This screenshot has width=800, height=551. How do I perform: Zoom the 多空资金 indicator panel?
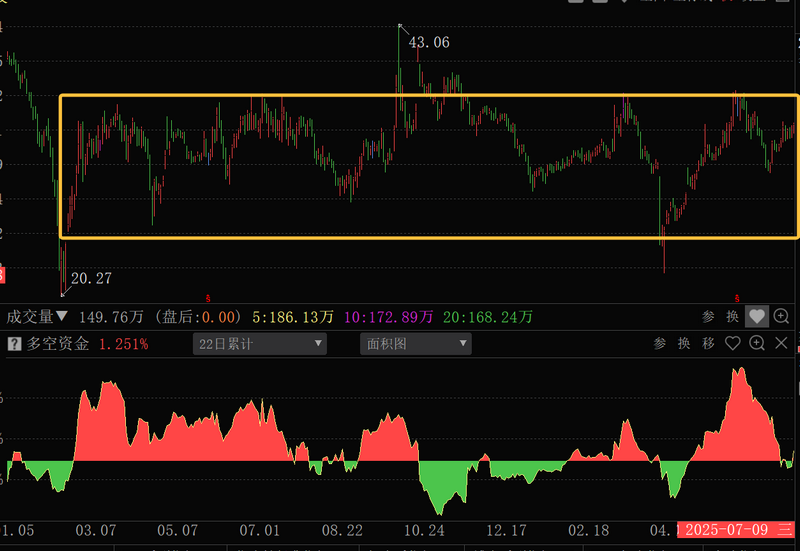tap(757, 344)
